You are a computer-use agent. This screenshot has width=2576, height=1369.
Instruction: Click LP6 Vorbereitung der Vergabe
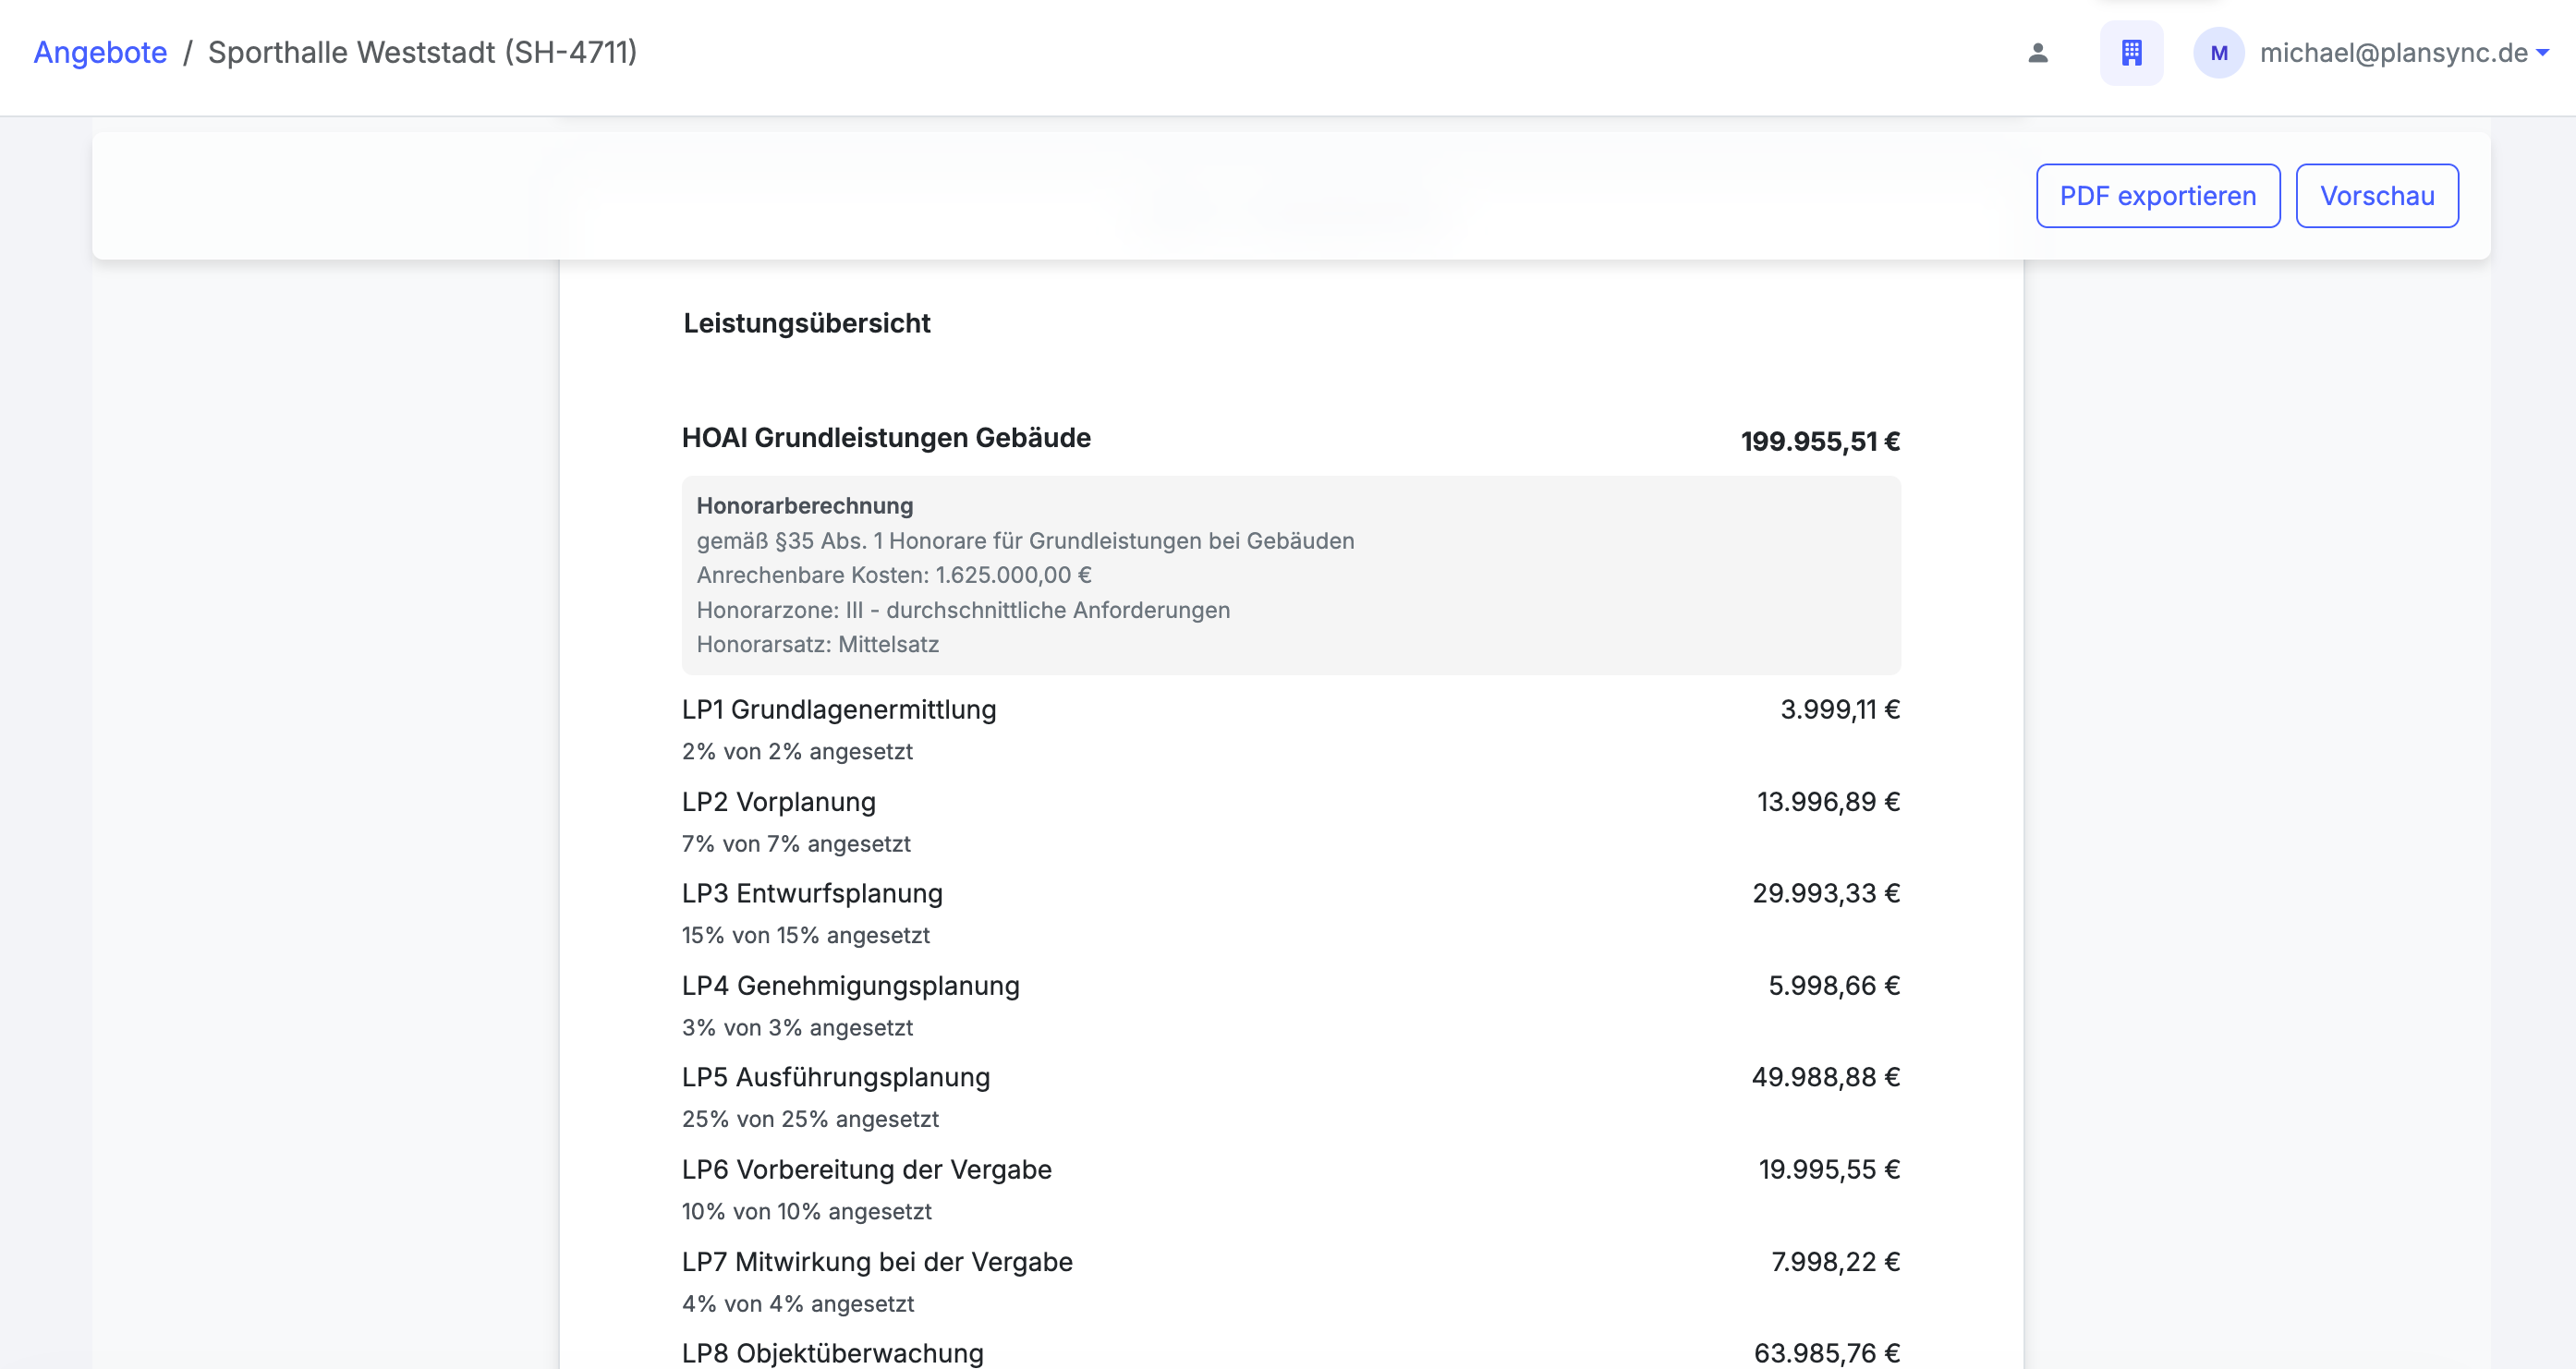(x=866, y=1170)
